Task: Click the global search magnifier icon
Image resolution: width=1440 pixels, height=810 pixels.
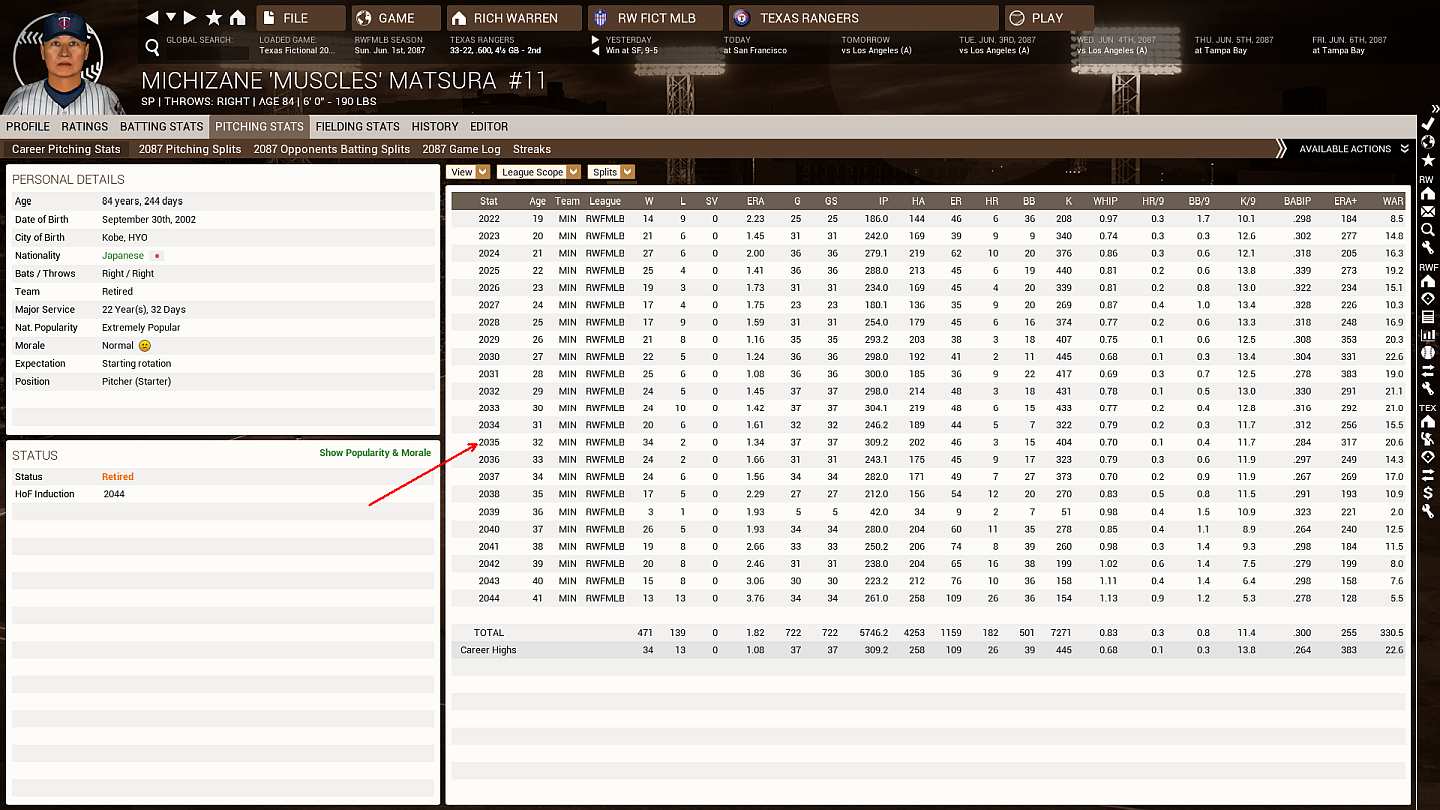Action: click(x=152, y=47)
